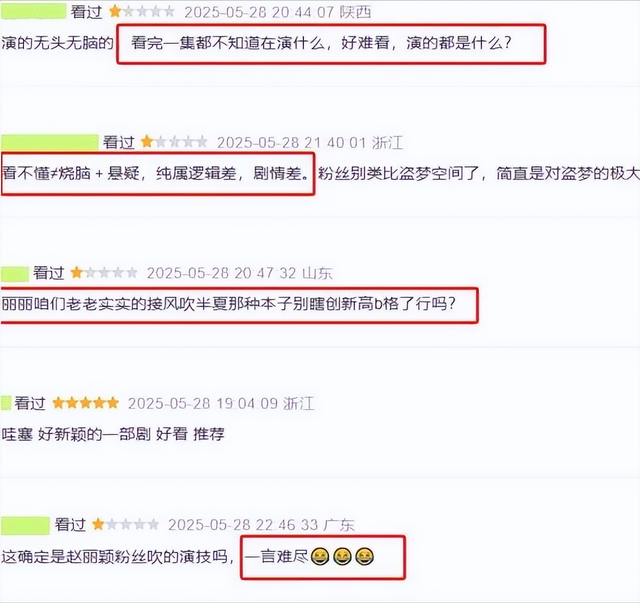This screenshot has width=640, height=603.
Task: Open the blurred username of the 山东 reviewer
Action: (15, 274)
